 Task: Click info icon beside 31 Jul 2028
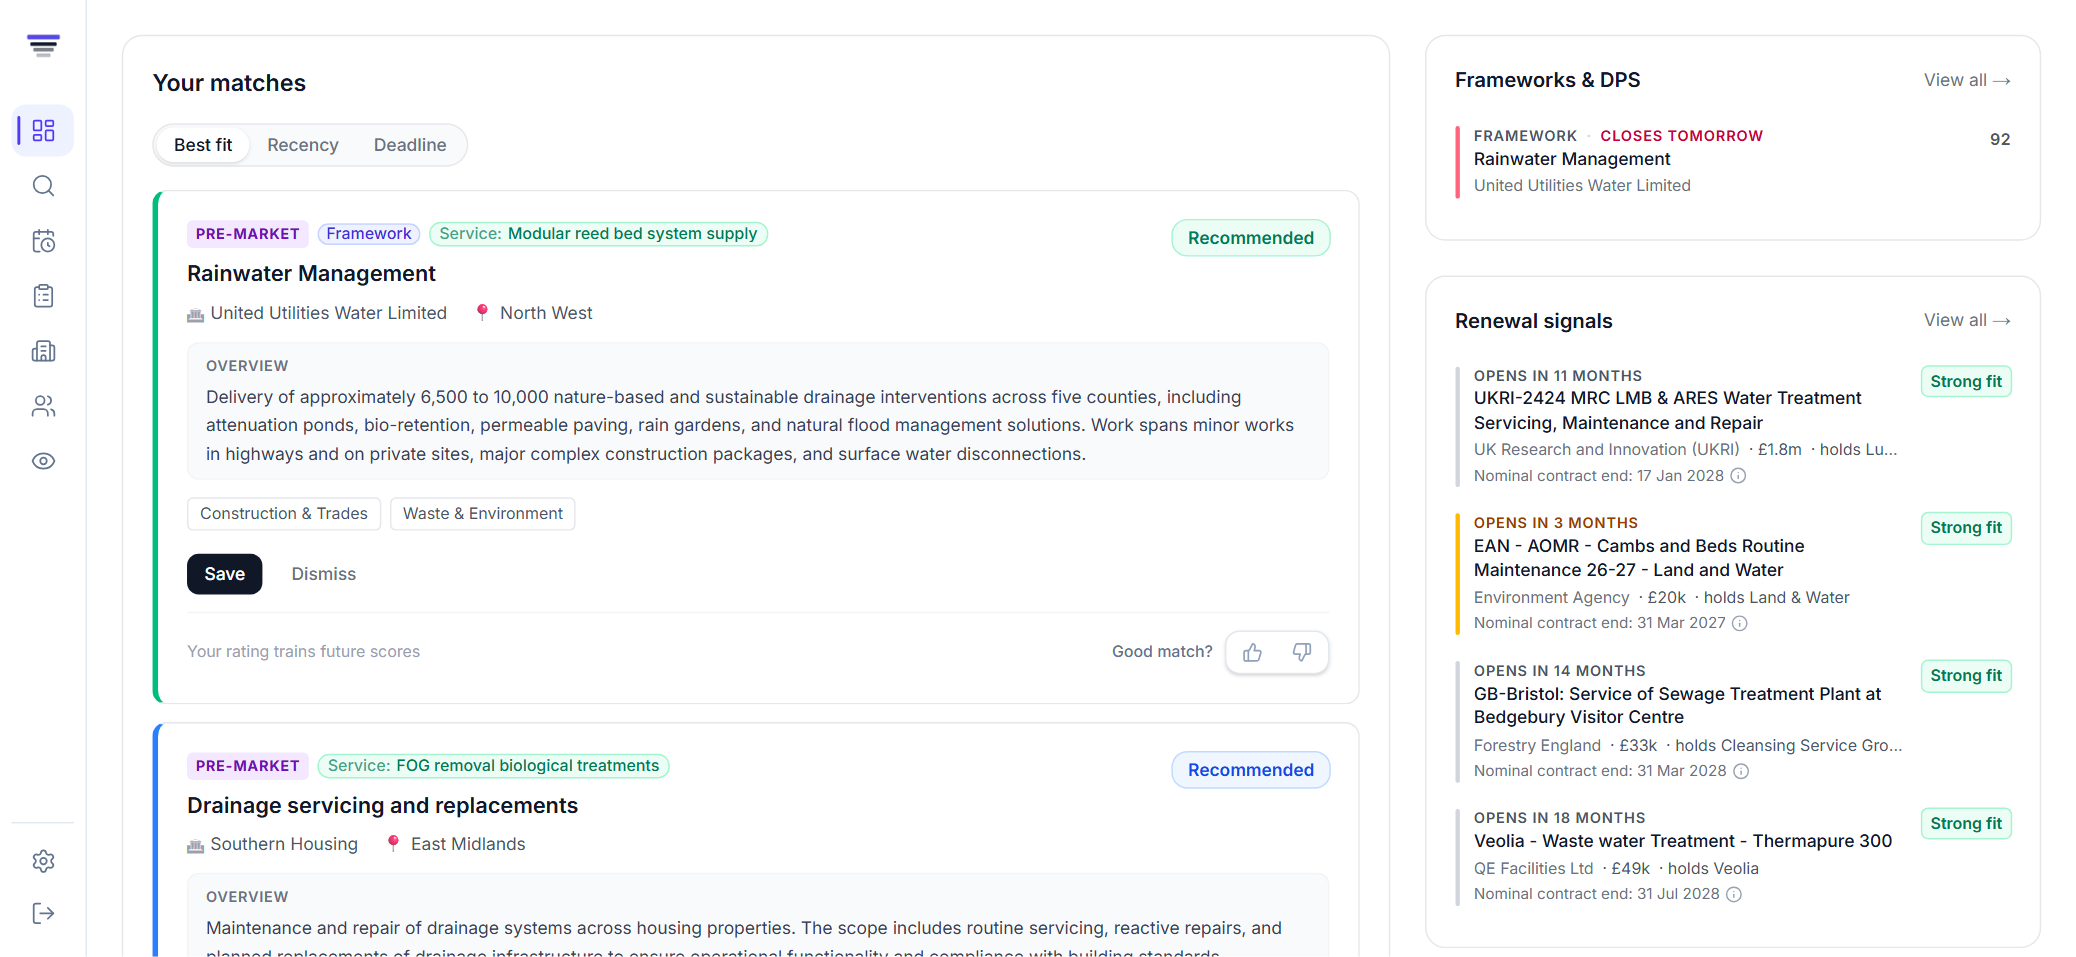pos(1734,894)
